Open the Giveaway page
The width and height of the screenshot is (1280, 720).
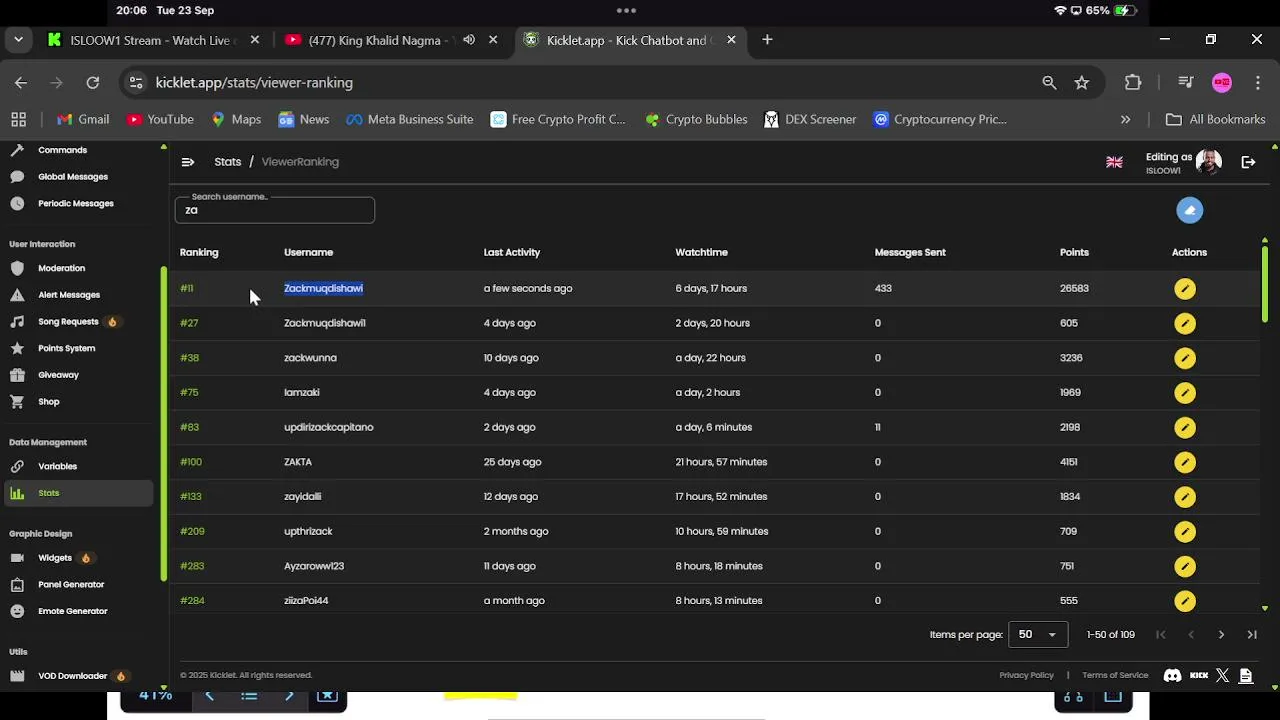(x=58, y=375)
